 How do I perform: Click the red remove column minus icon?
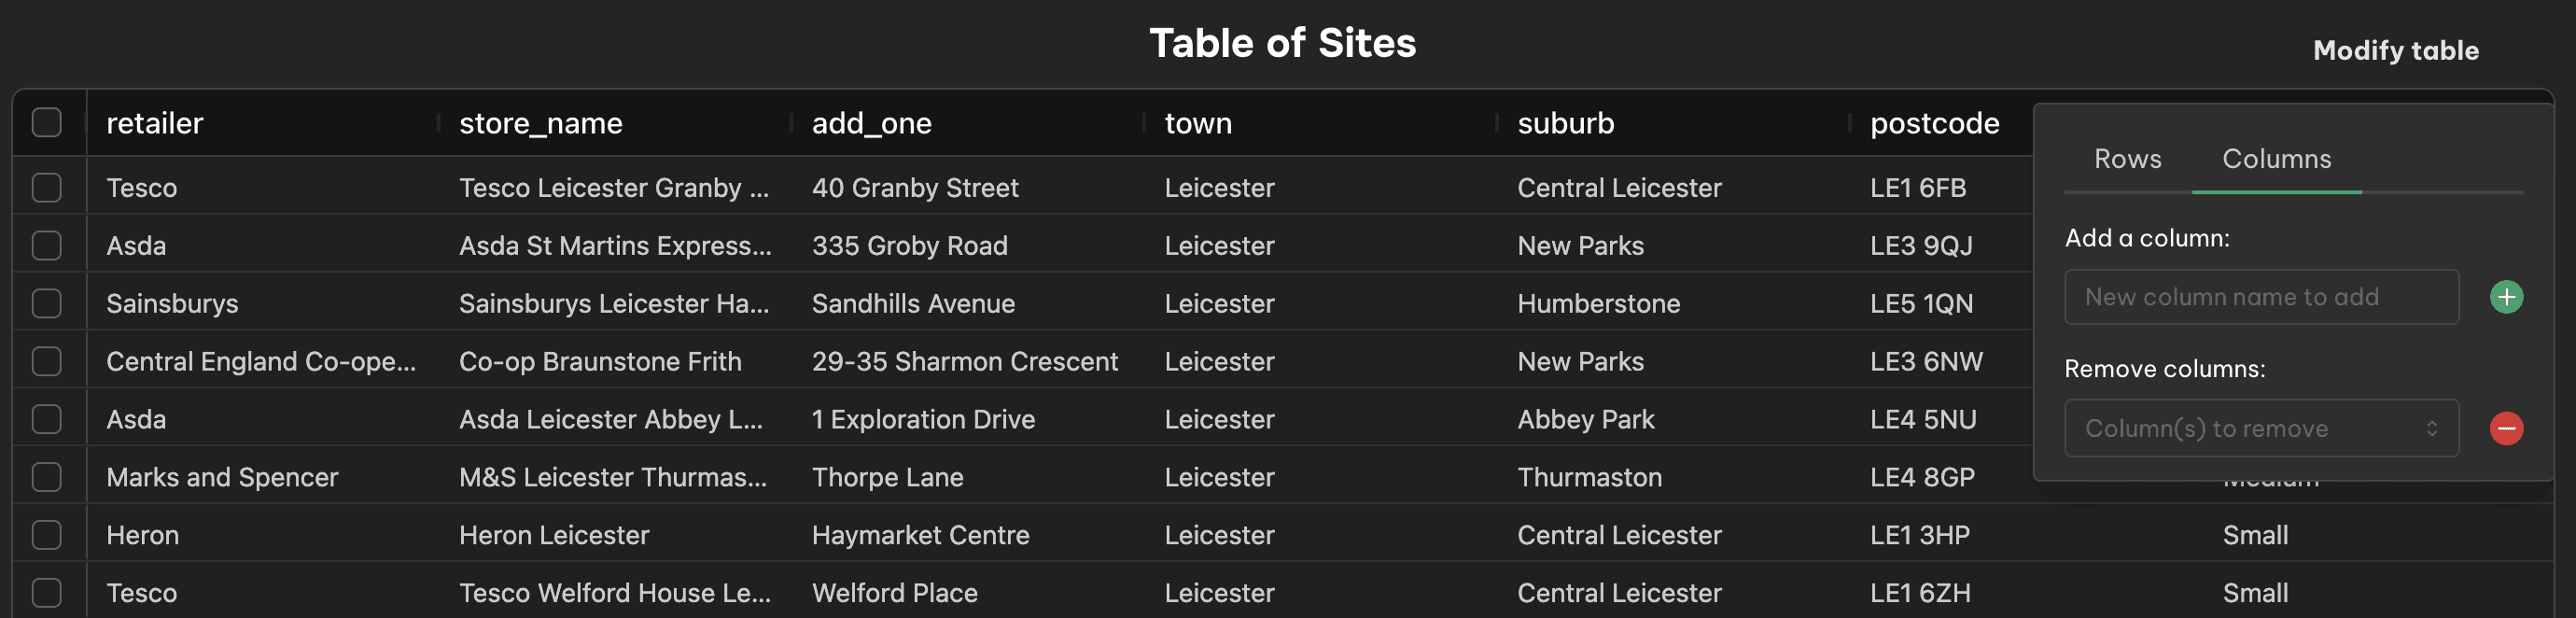tap(2506, 429)
